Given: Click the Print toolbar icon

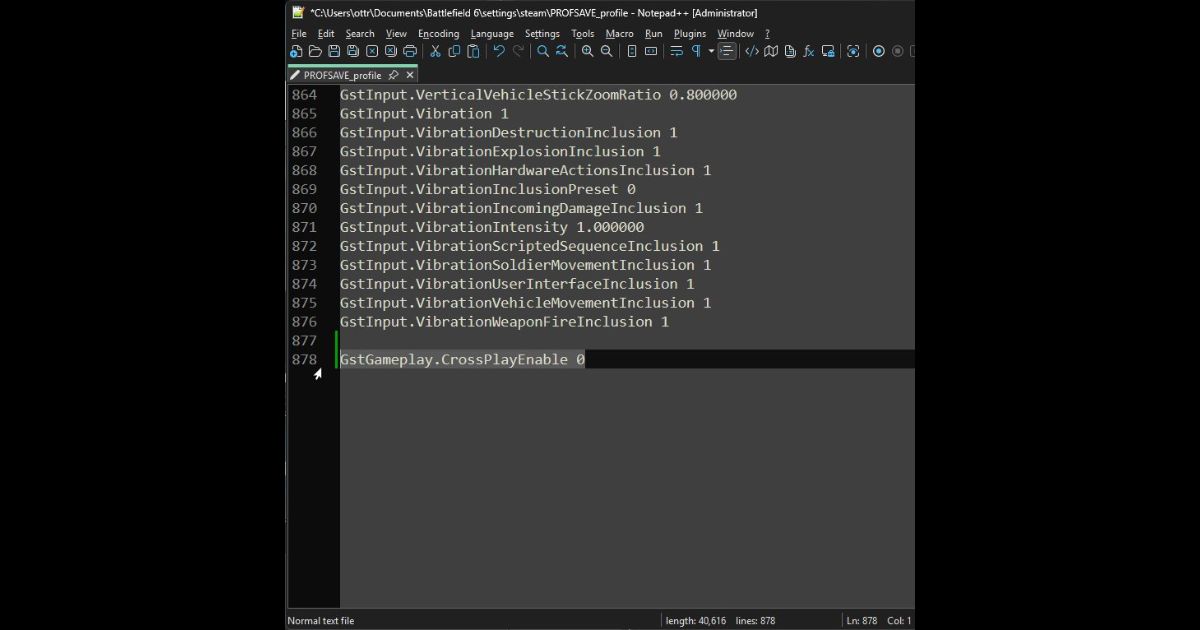Looking at the screenshot, I should (x=410, y=51).
